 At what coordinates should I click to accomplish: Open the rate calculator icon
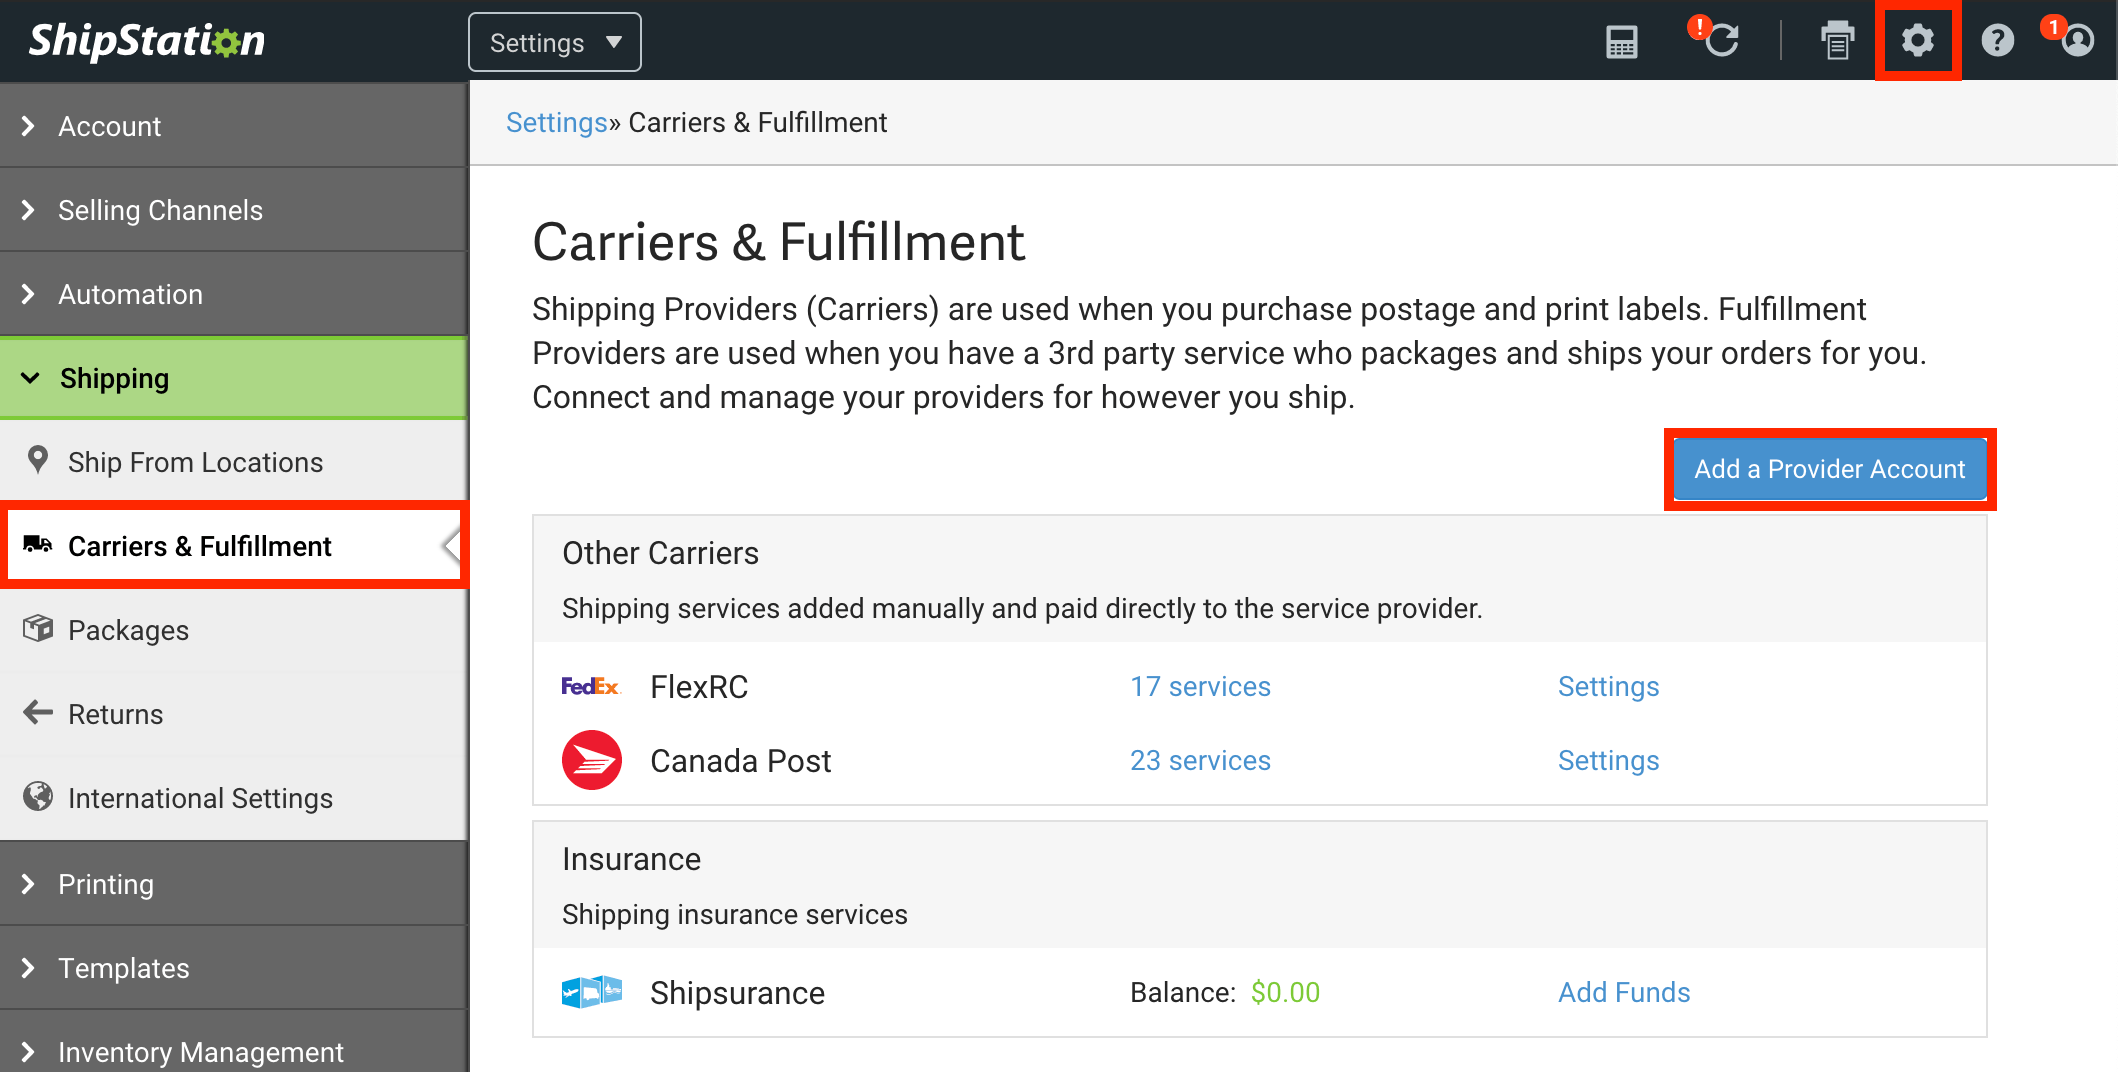pos(1621,42)
